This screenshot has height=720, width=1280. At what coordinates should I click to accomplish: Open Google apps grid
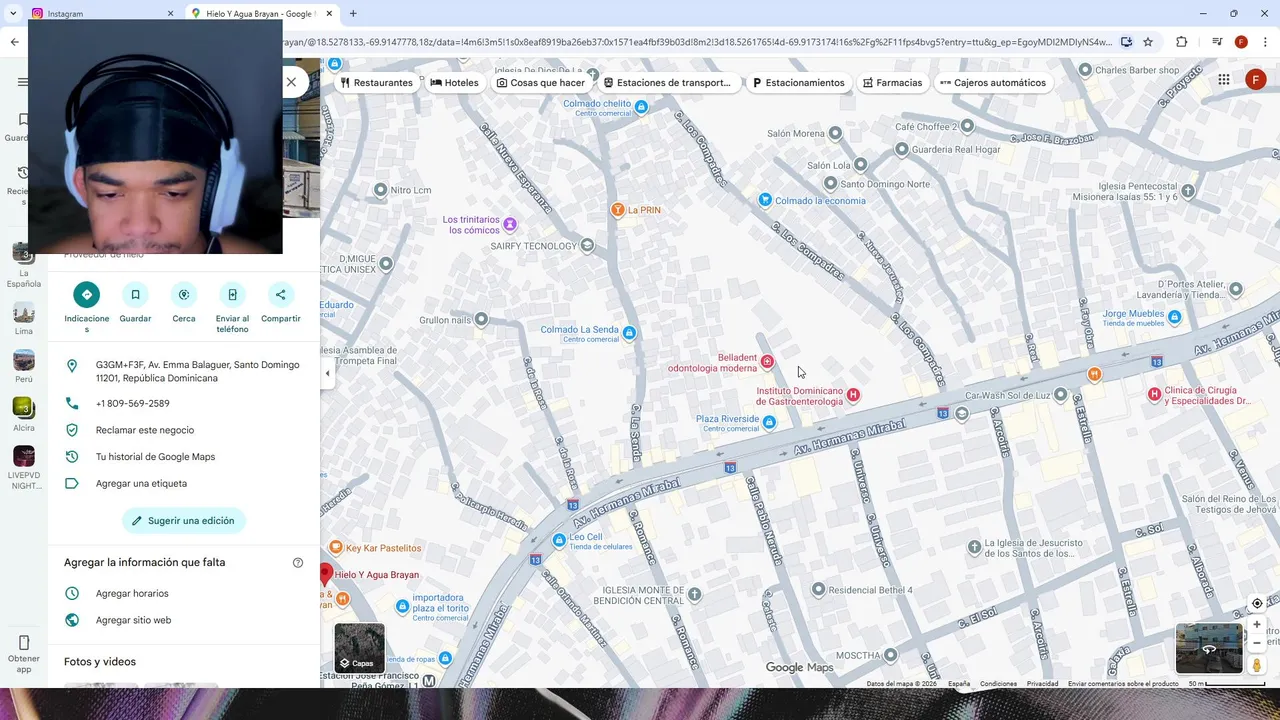point(1224,80)
